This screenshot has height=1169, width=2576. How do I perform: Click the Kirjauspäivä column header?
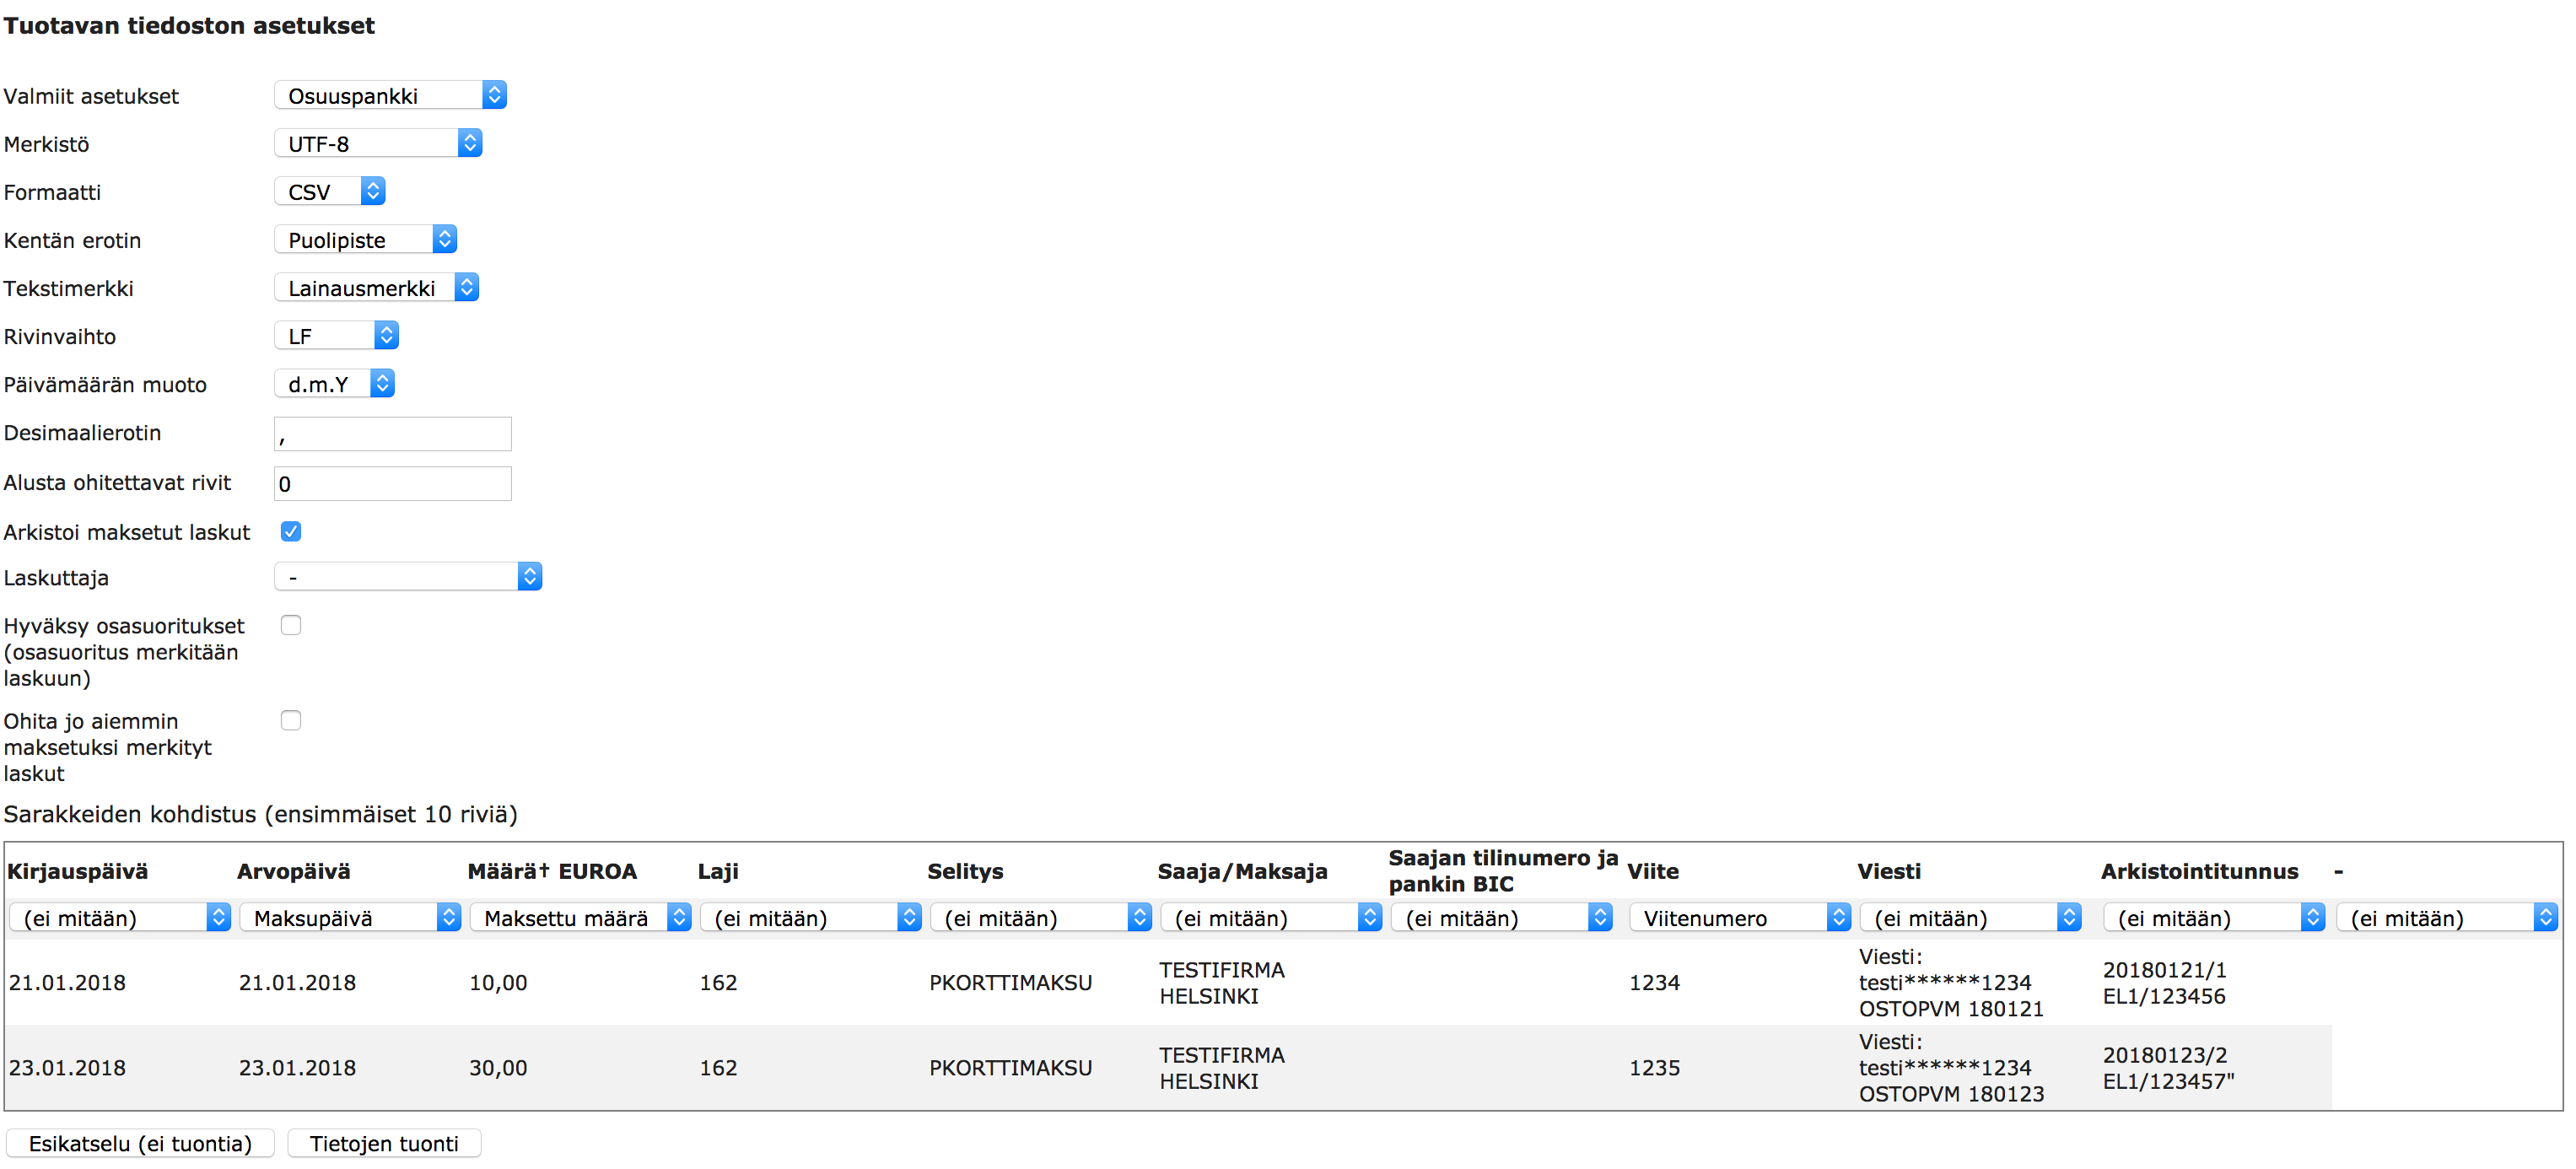(78, 871)
